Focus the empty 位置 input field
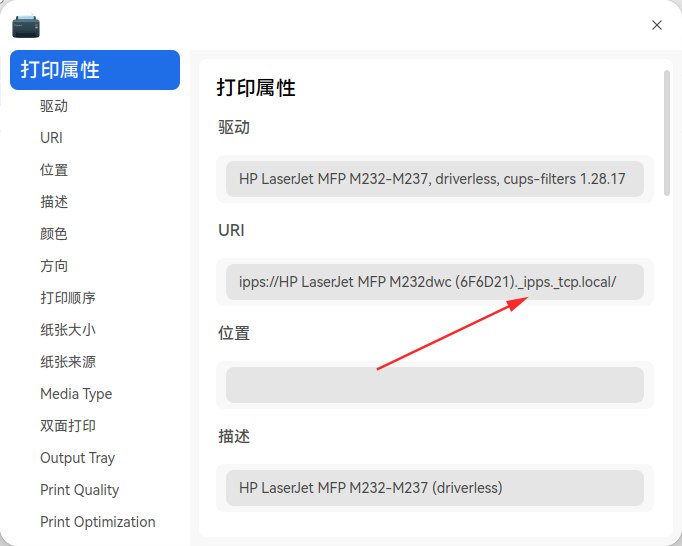 click(x=435, y=385)
